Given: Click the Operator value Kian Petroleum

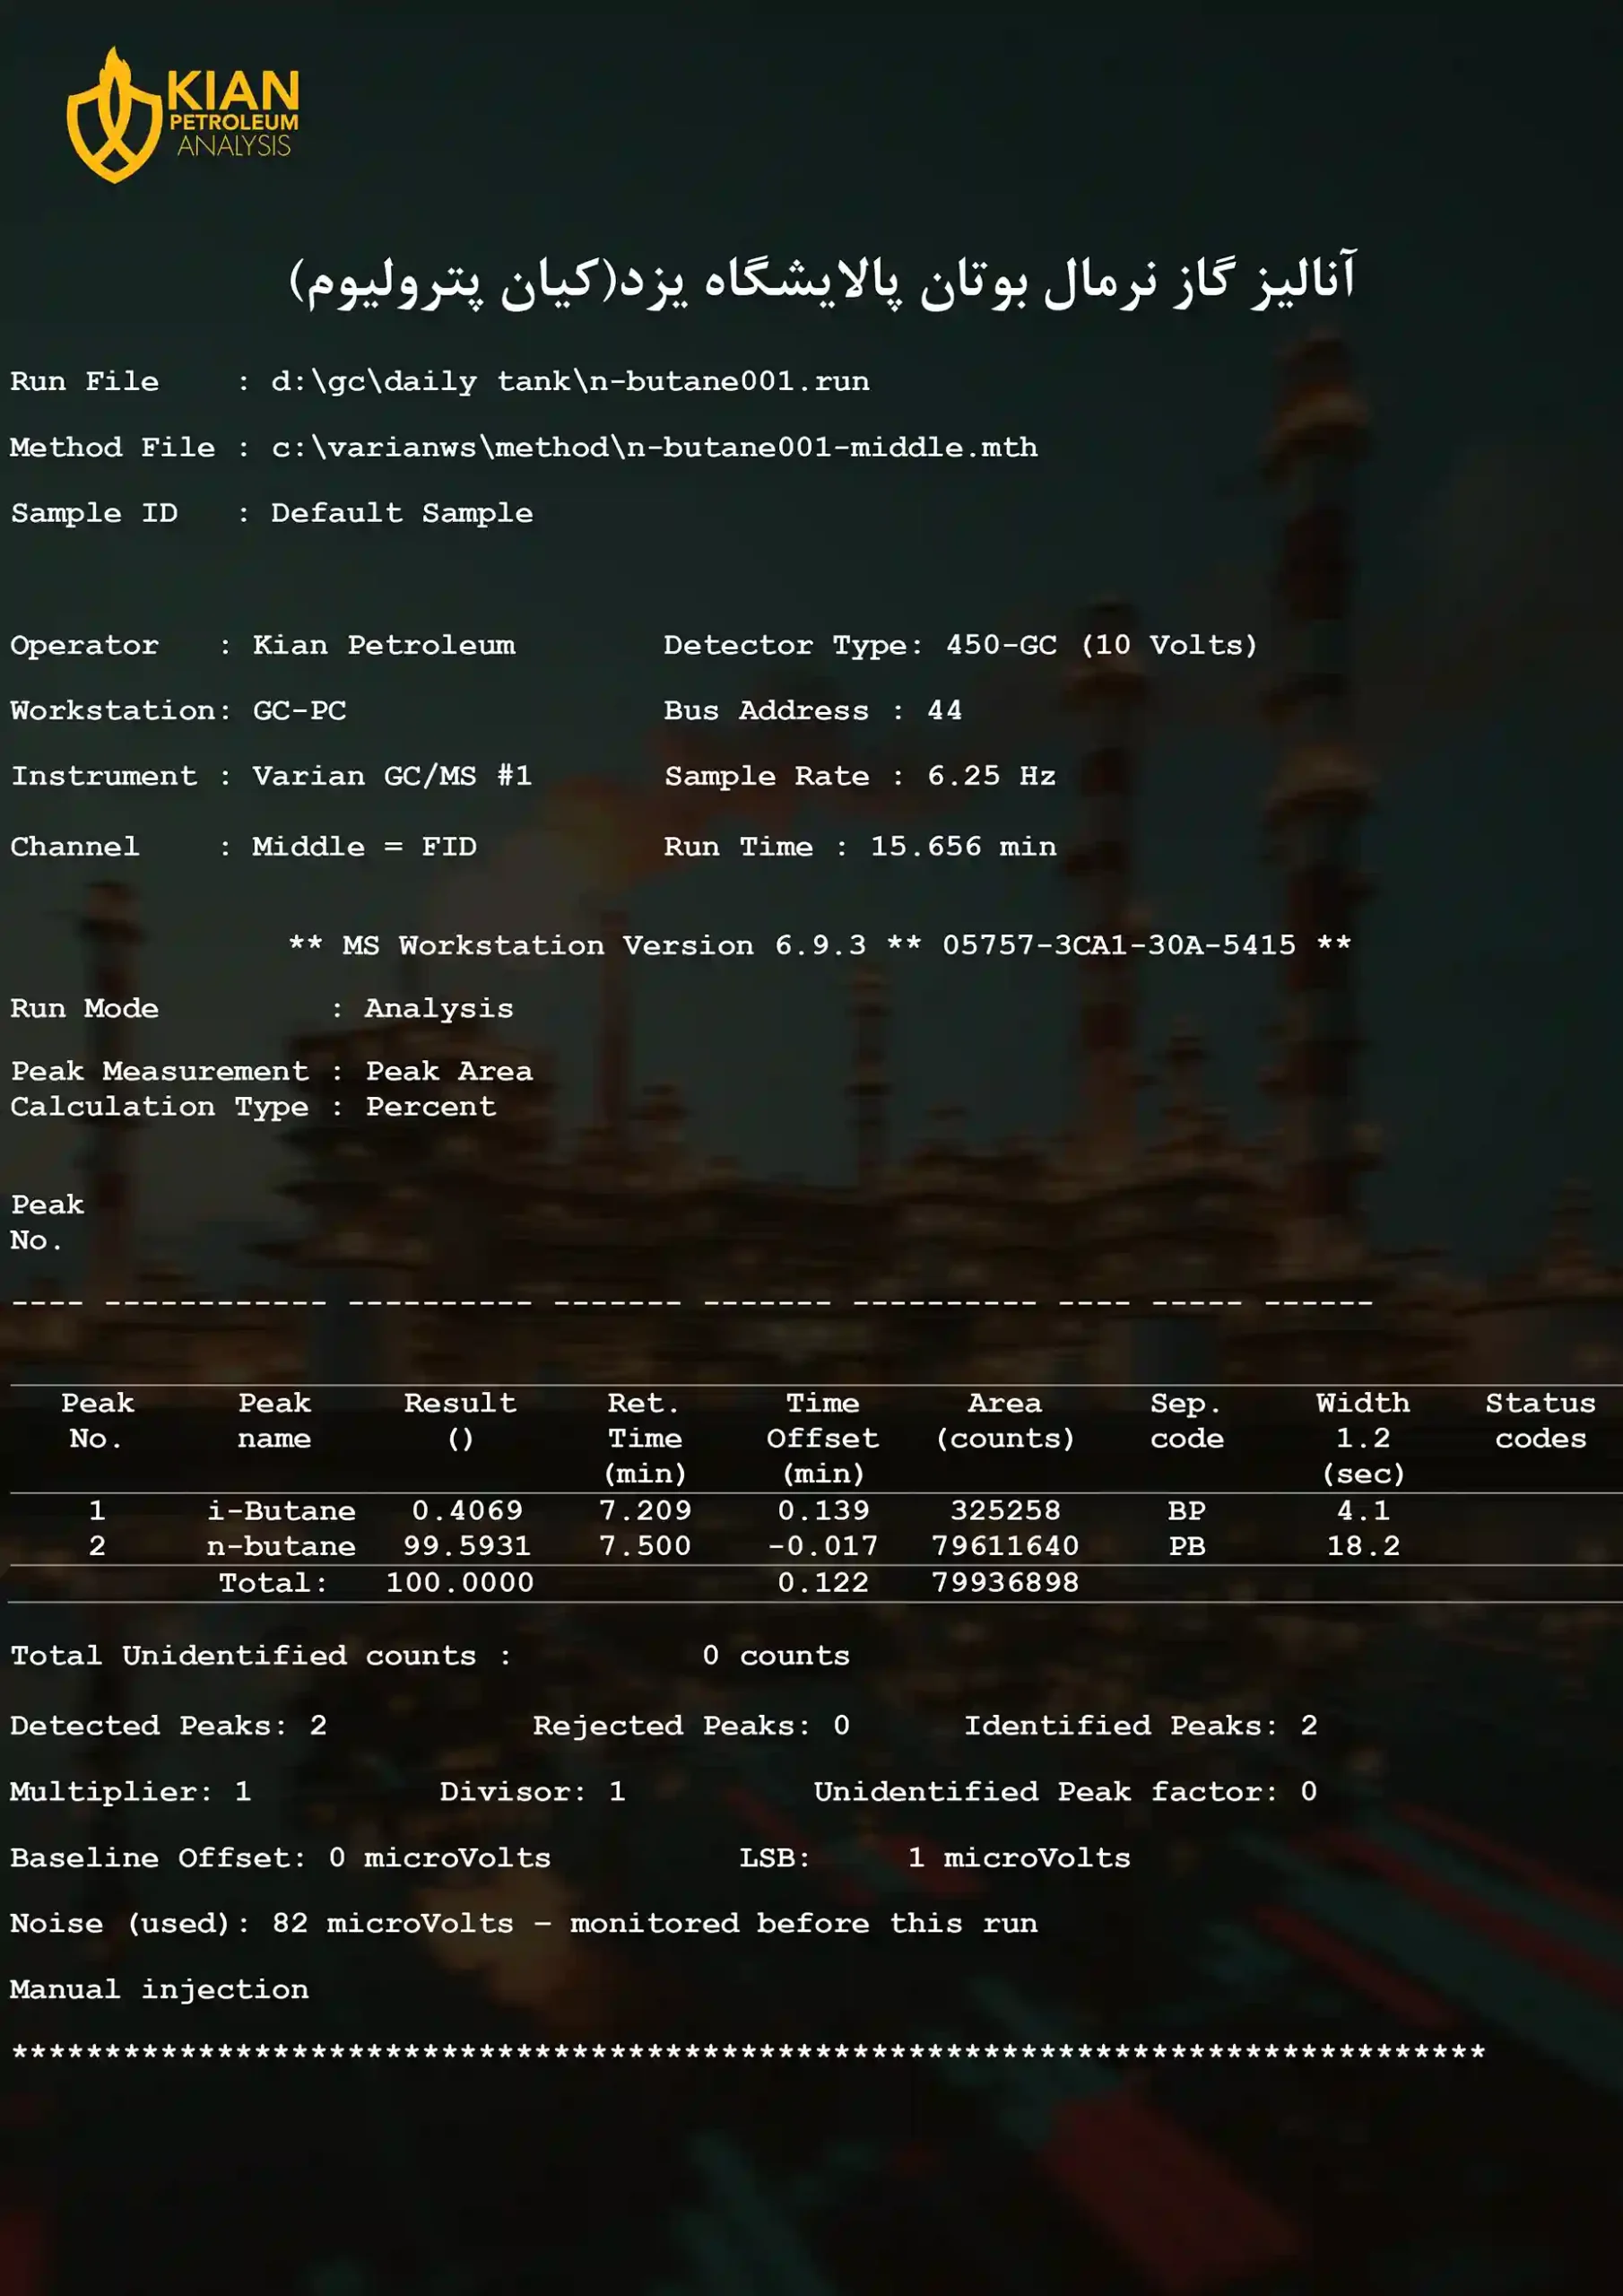Looking at the screenshot, I should 383,645.
